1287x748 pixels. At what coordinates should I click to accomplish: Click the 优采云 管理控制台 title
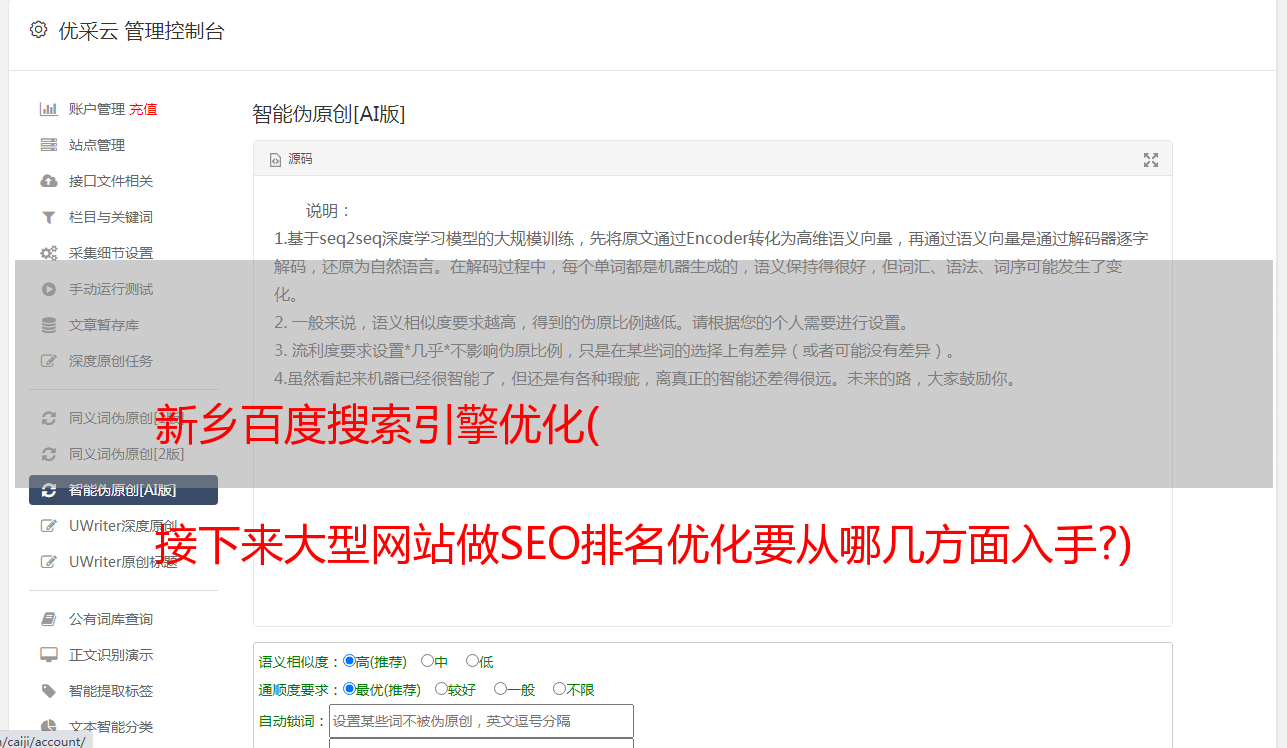click(x=141, y=31)
